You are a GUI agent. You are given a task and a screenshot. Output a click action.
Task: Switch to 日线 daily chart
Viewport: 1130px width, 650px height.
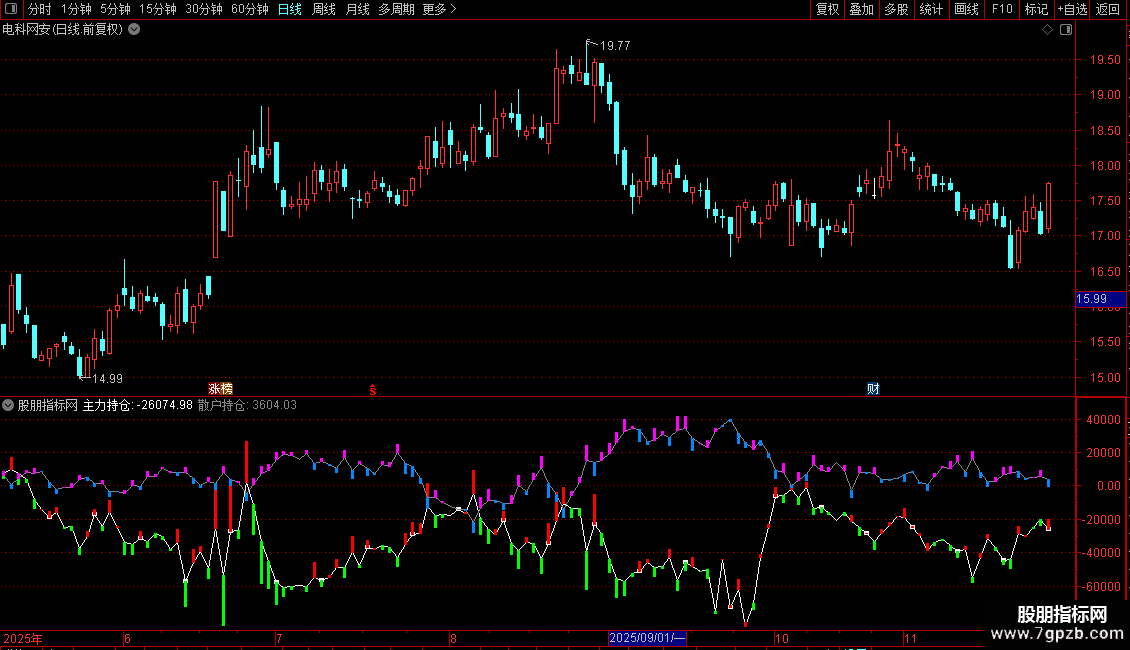pyautogui.click(x=290, y=9)
